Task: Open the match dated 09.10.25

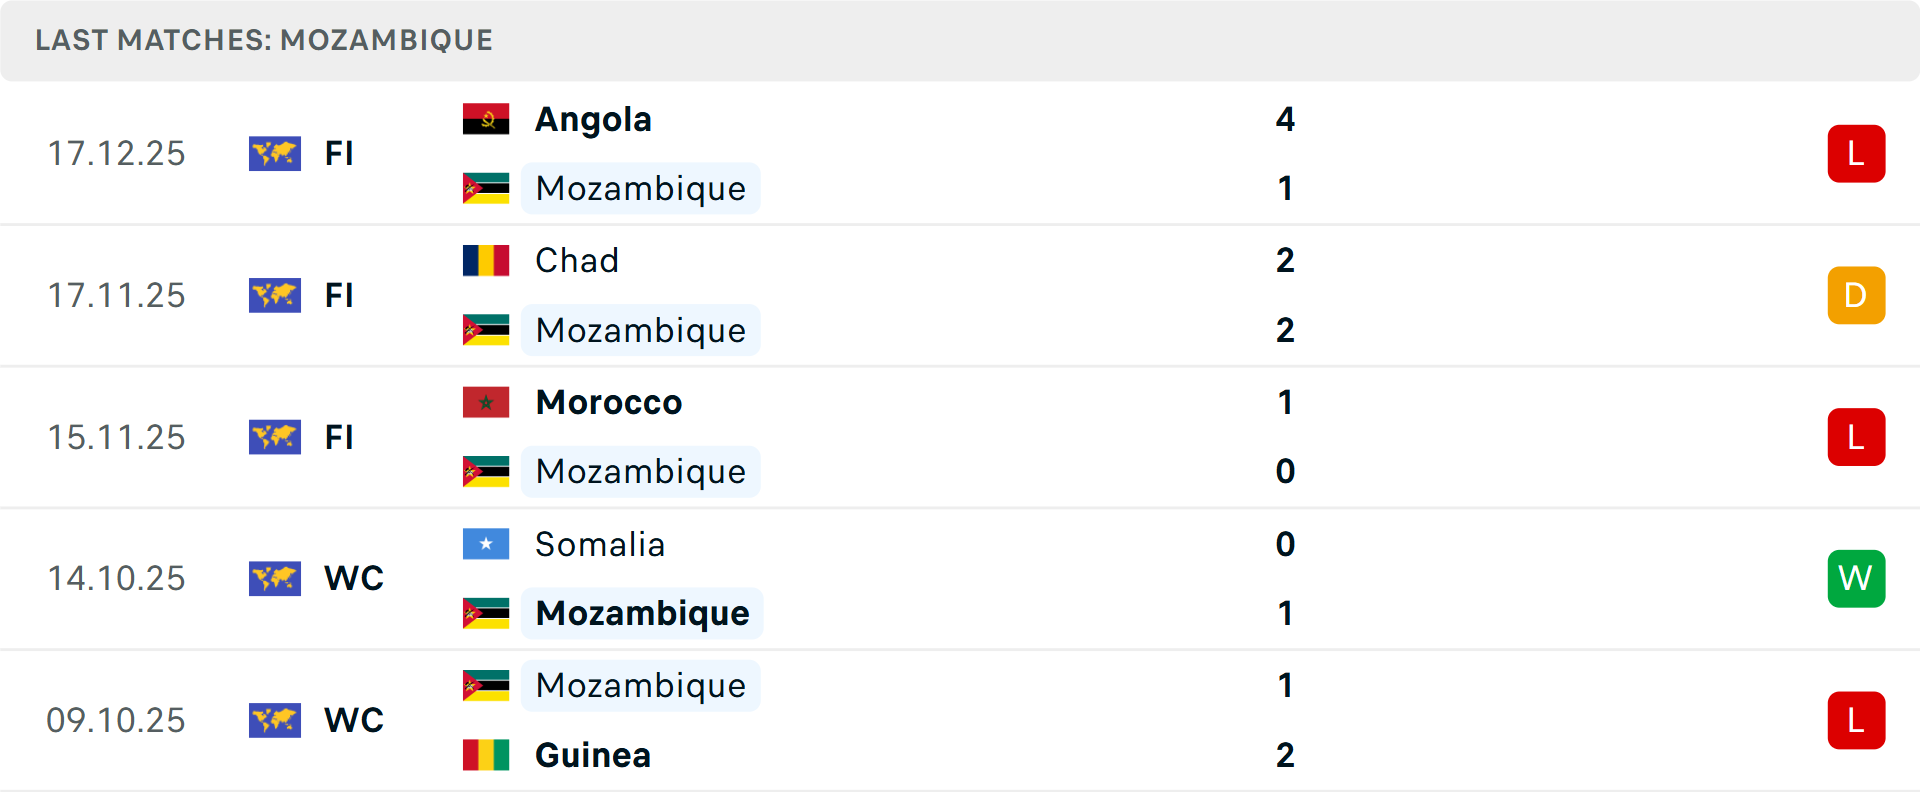Action: (x=116, y=720)
